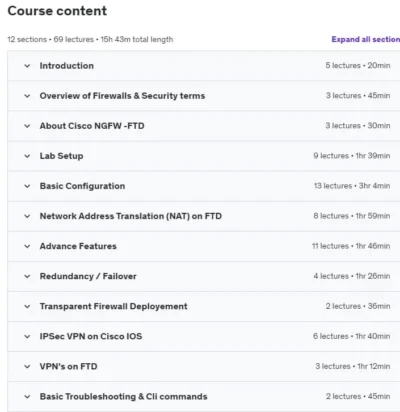Expand the Advance Features chevron
Viewport: 400px width, 412px height.
click(x=27, y=246)
